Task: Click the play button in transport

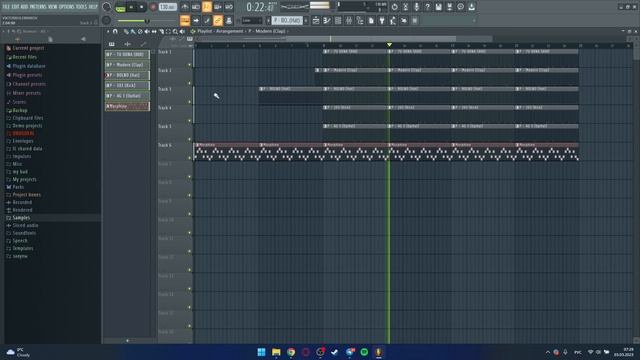Action: [x=131, y=7]
